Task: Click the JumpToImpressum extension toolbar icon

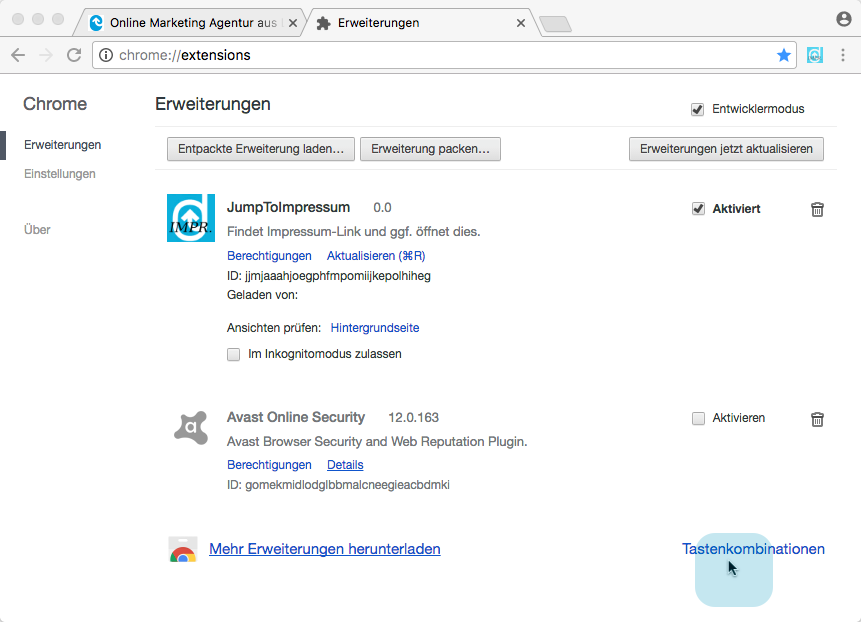Action: pos(816,55)
